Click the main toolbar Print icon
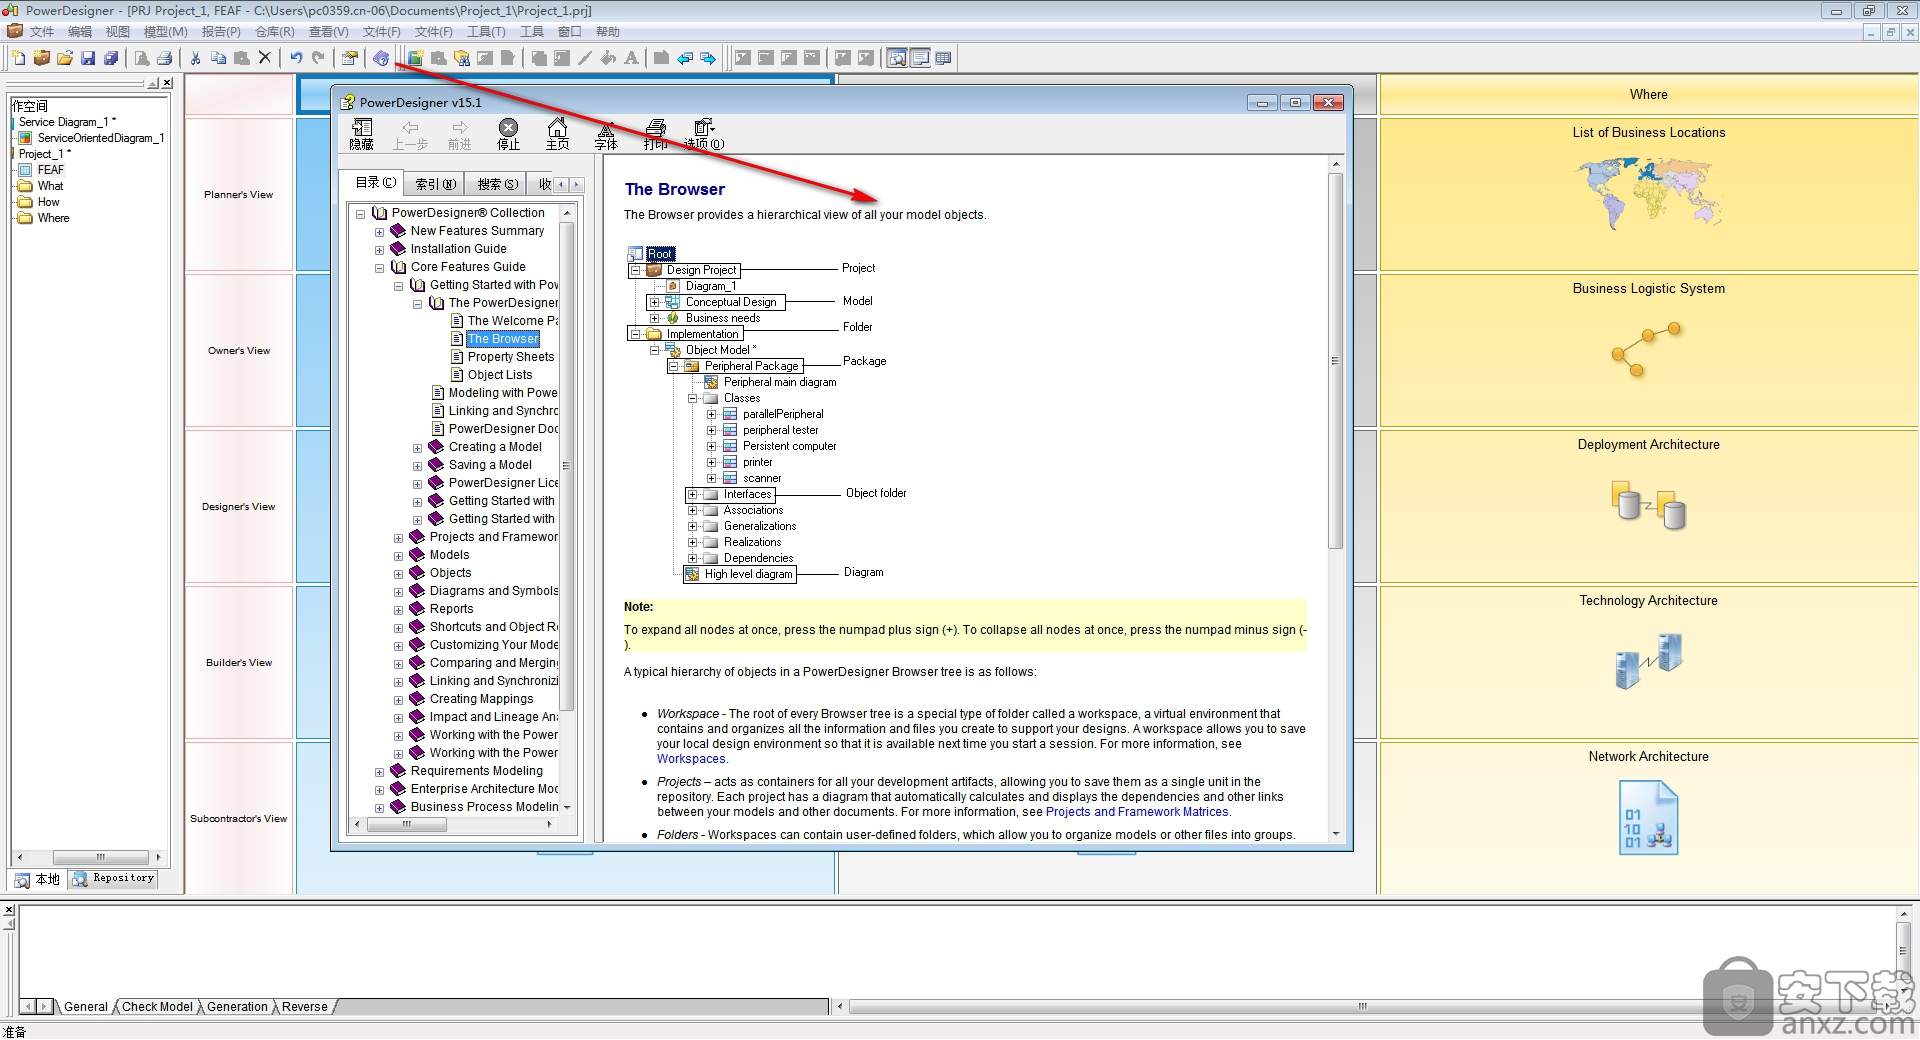This screenshot has width=1920, height=1040. (x=165, y=58)
